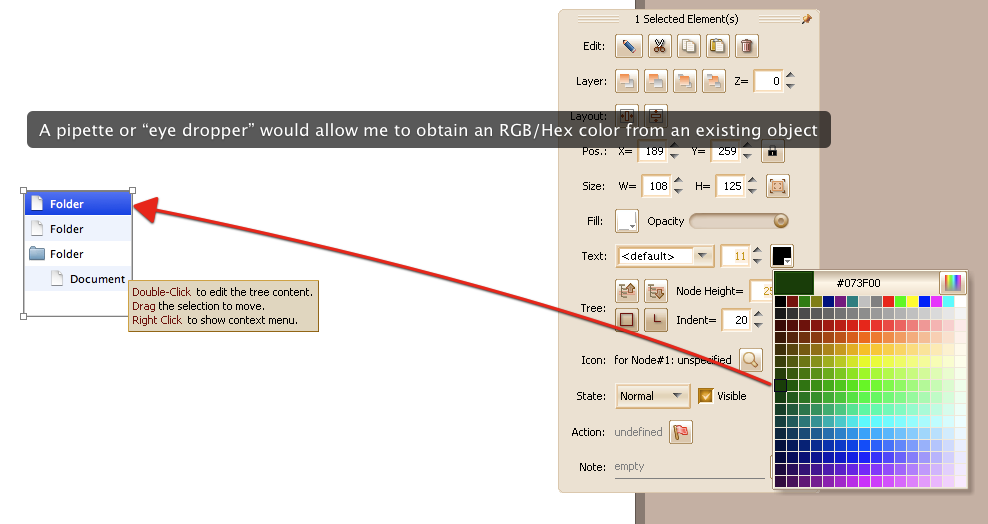Screen dimensions: 988x524
Task: Paste from clipboard icon
Action: 717,46
